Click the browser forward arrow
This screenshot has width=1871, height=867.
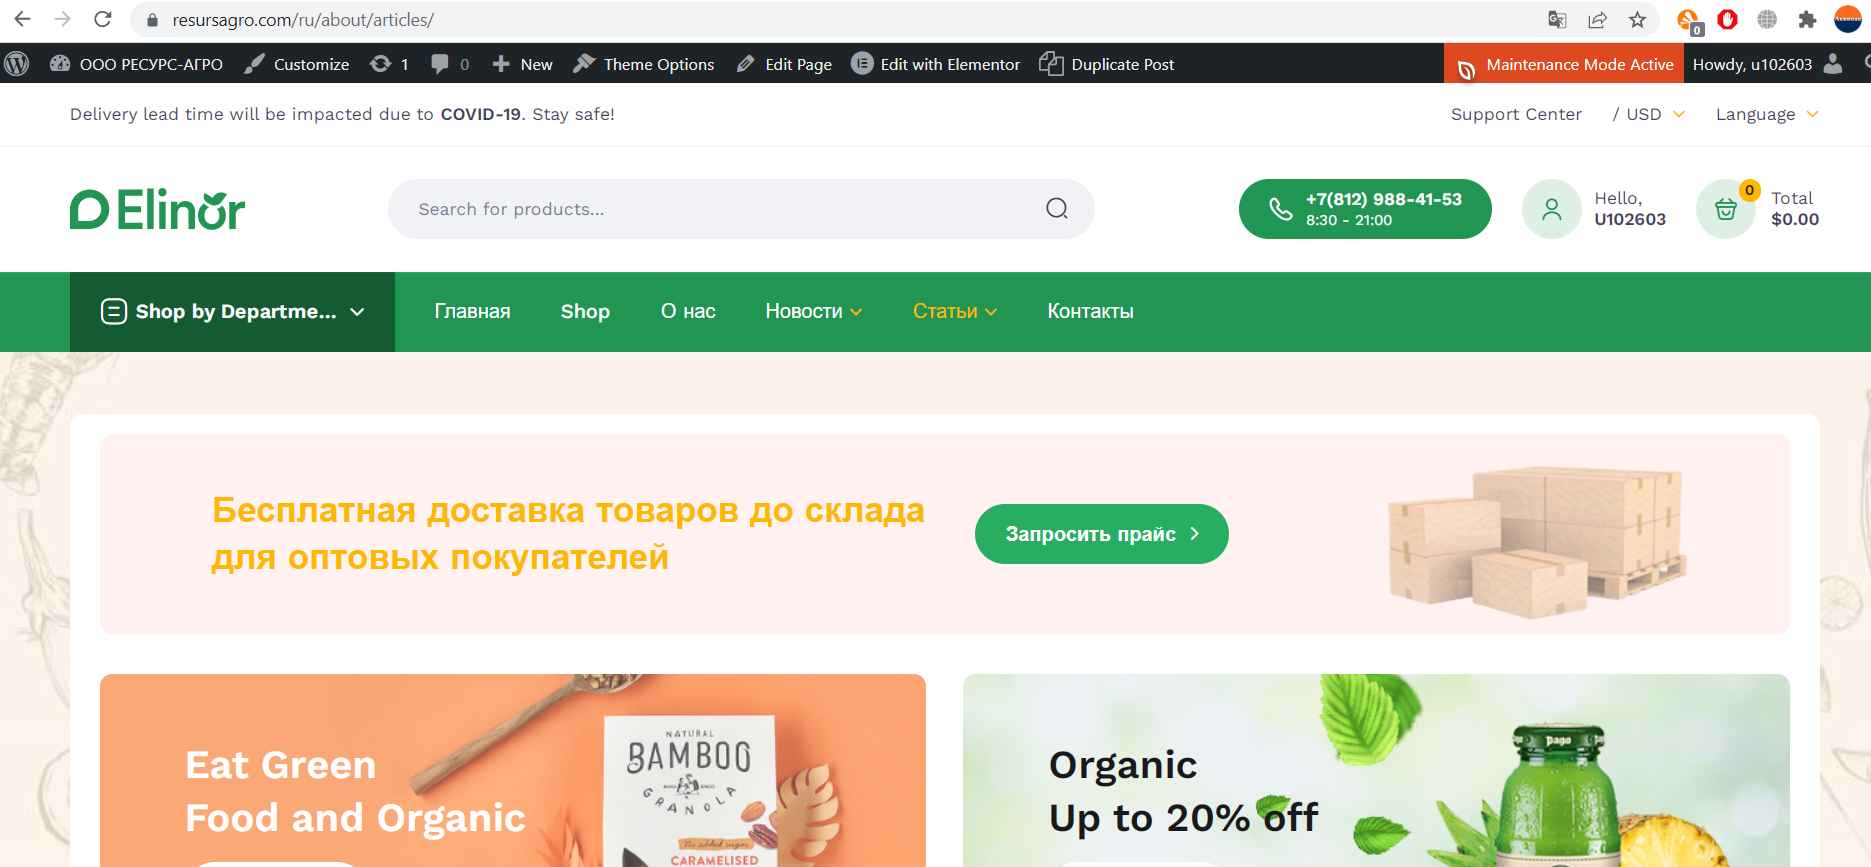62,19
